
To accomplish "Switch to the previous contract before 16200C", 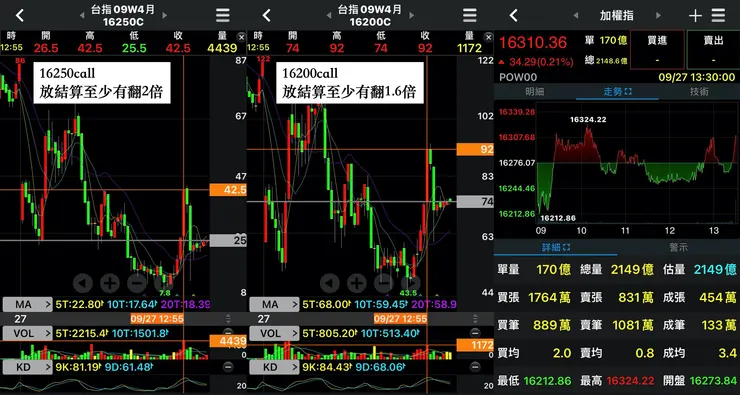I will click(329, 16).
